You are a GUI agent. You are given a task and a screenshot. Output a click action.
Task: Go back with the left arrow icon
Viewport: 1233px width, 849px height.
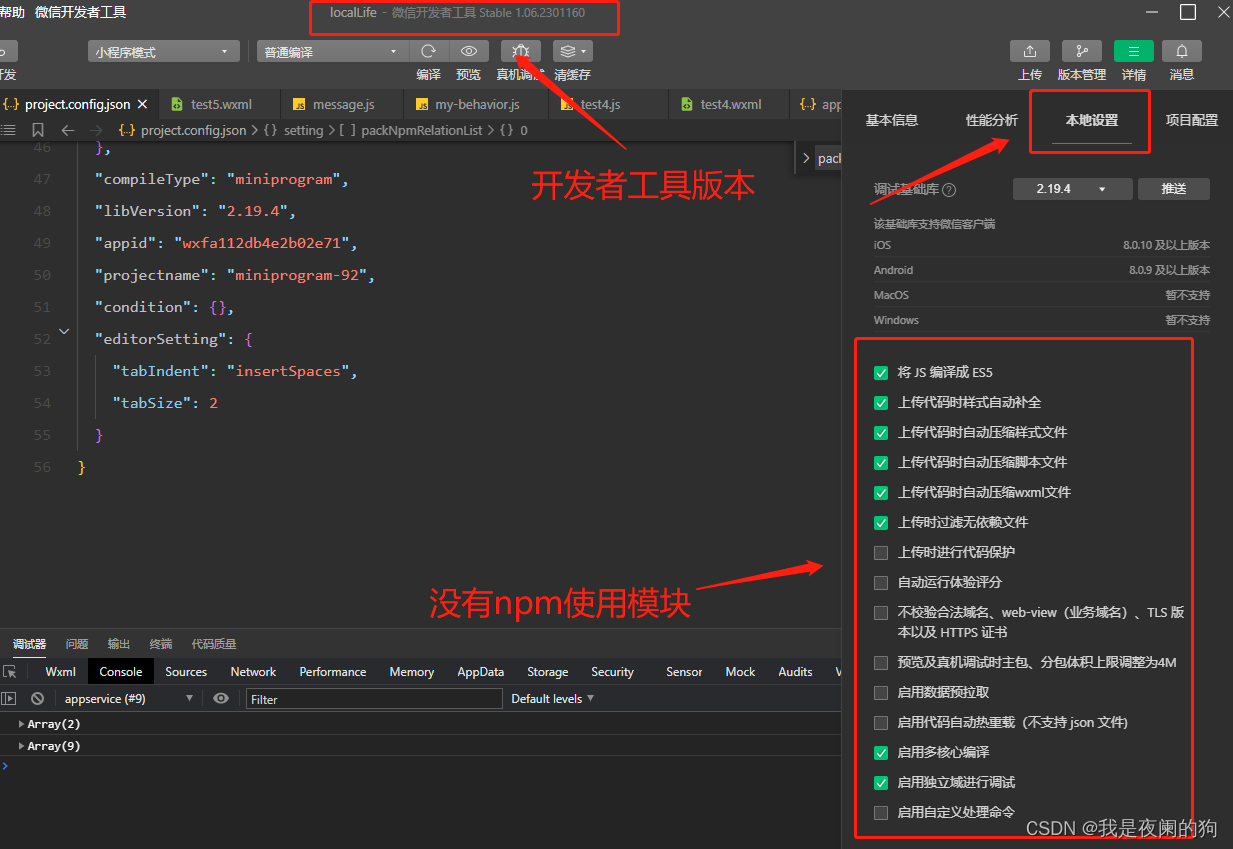[68, 130]
